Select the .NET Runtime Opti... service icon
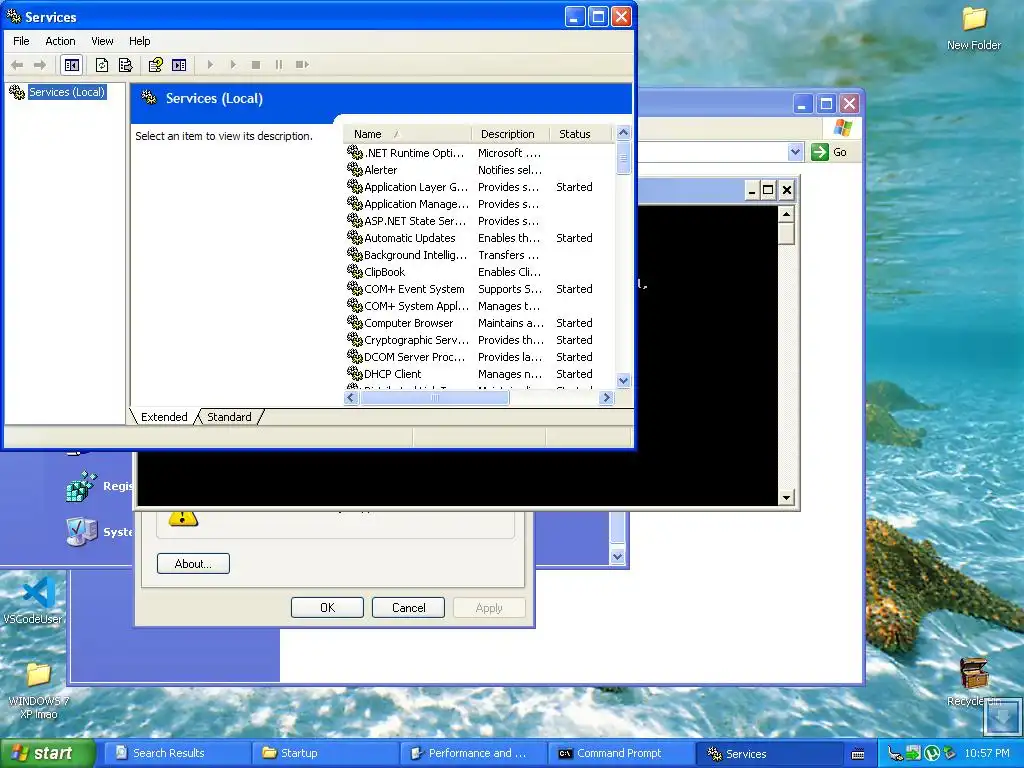The height and width of the screenshot is (768, 1024). point(355,152)
